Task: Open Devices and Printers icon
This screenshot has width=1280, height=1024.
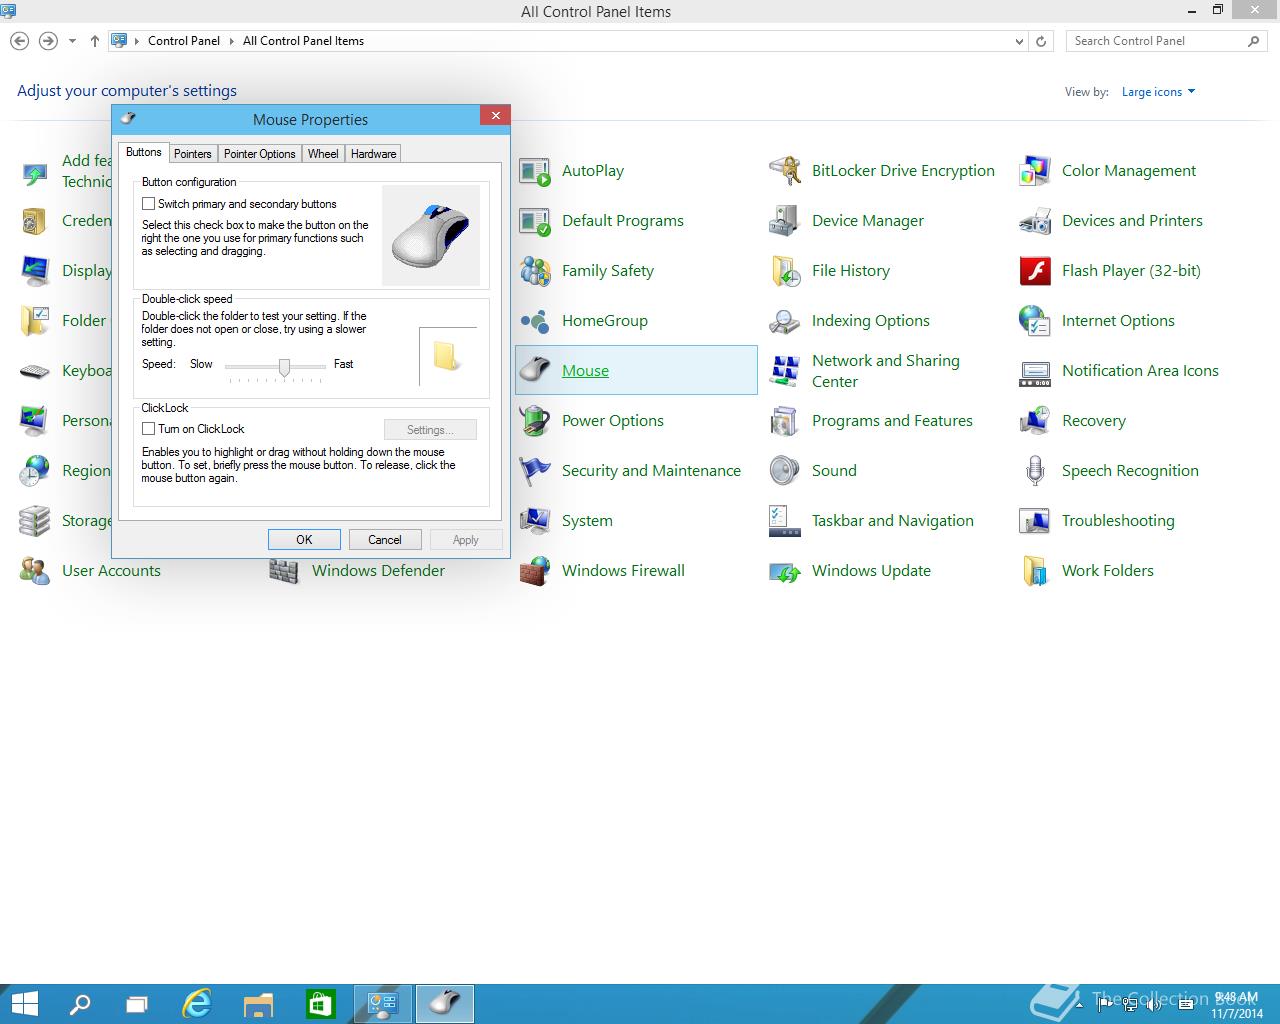Action: [x=1035, y=221]
